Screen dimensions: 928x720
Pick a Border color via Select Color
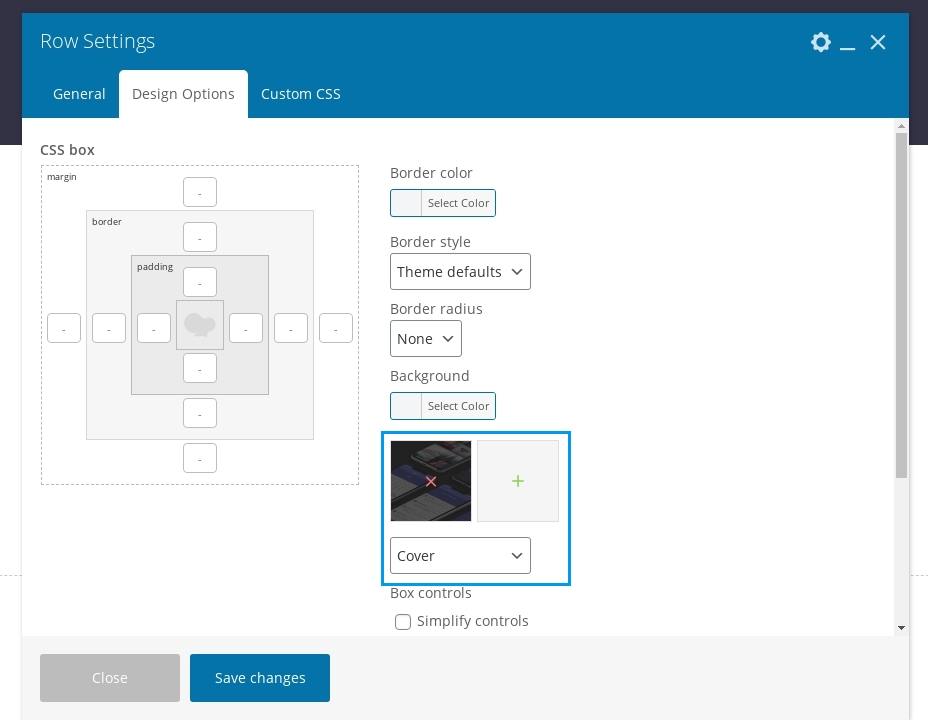pyautogui.click(x=443, y=203)
